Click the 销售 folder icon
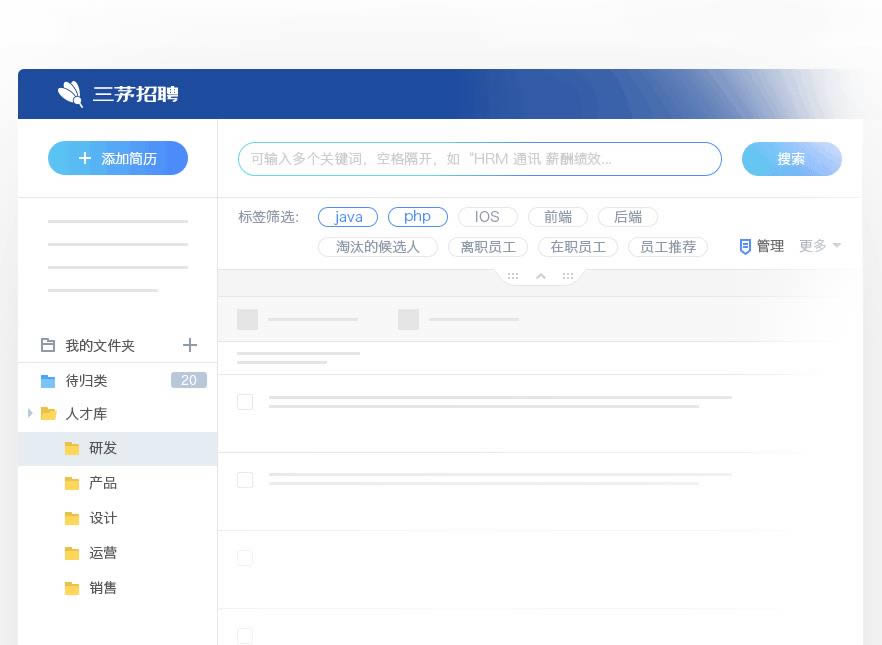882x645 pixels. [x=72, y=588]
